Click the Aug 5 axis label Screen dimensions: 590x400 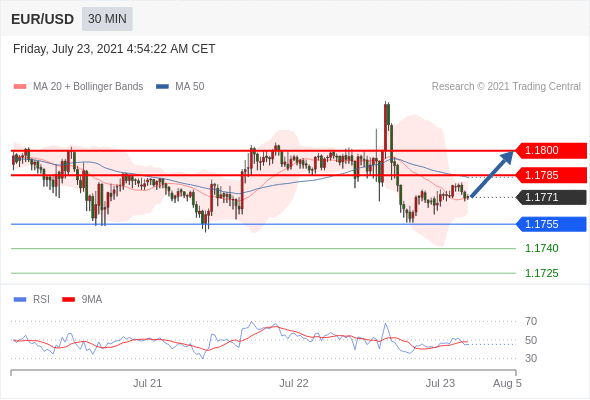tap(507, 383)
